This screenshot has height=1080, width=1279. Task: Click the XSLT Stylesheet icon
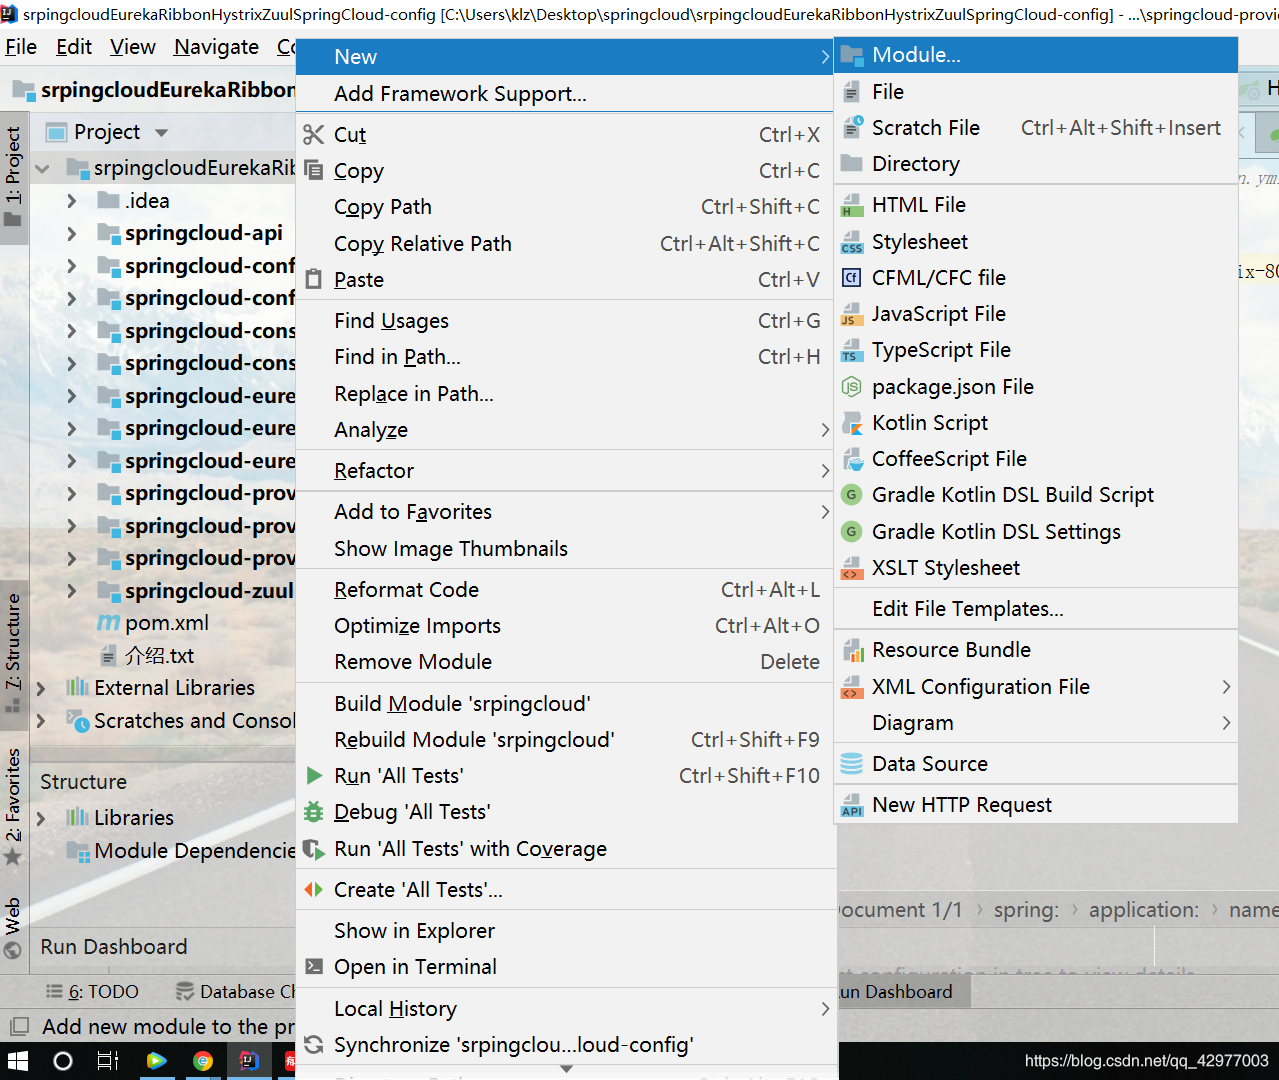(x=852, y=568)
